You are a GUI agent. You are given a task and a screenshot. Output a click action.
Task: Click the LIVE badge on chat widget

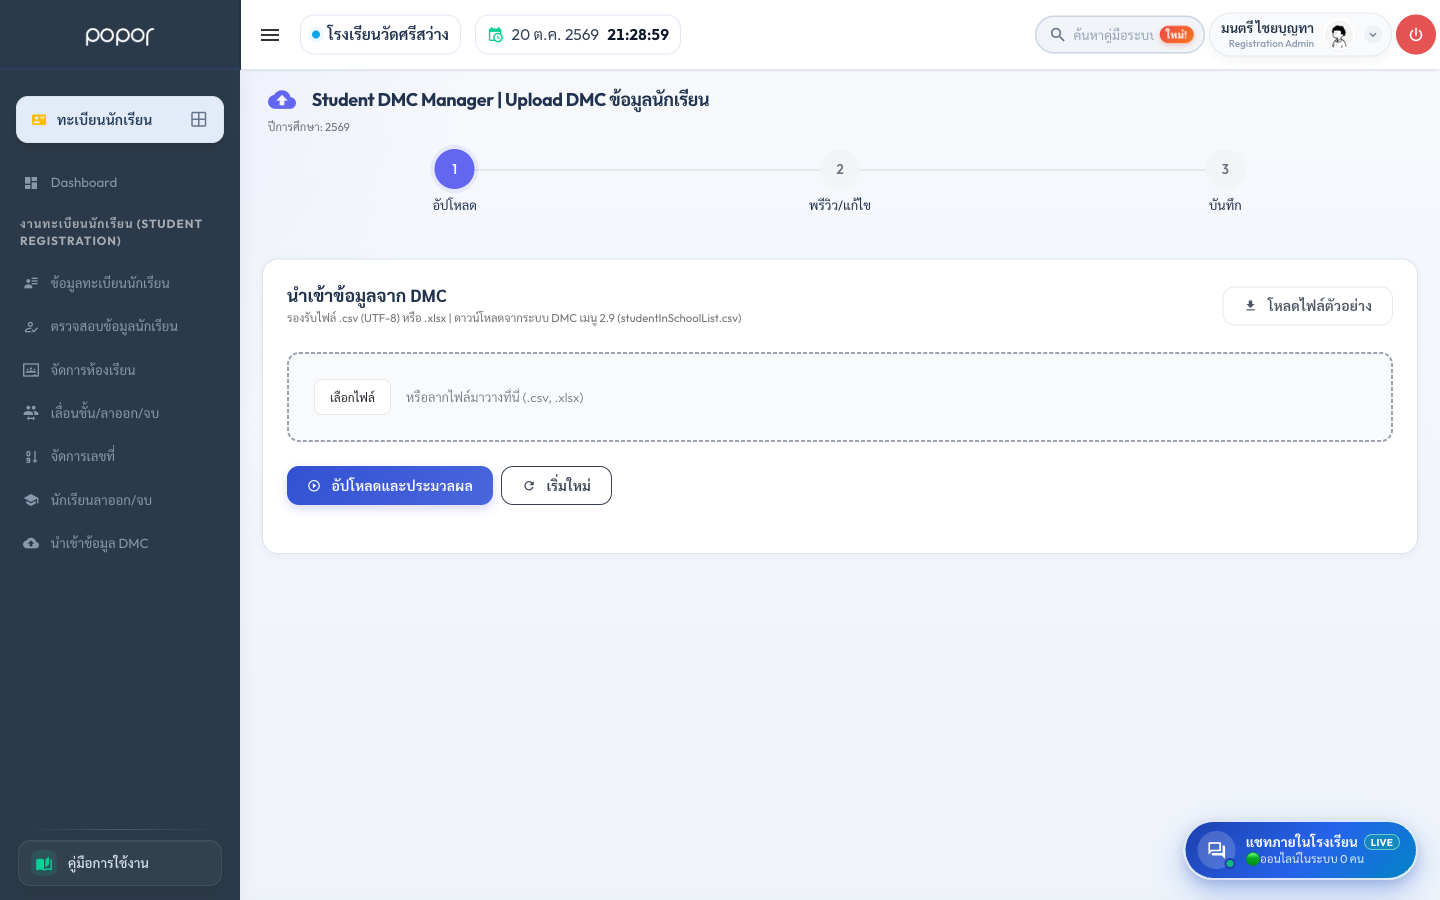pyautogui.click(x=1382, y=842)
